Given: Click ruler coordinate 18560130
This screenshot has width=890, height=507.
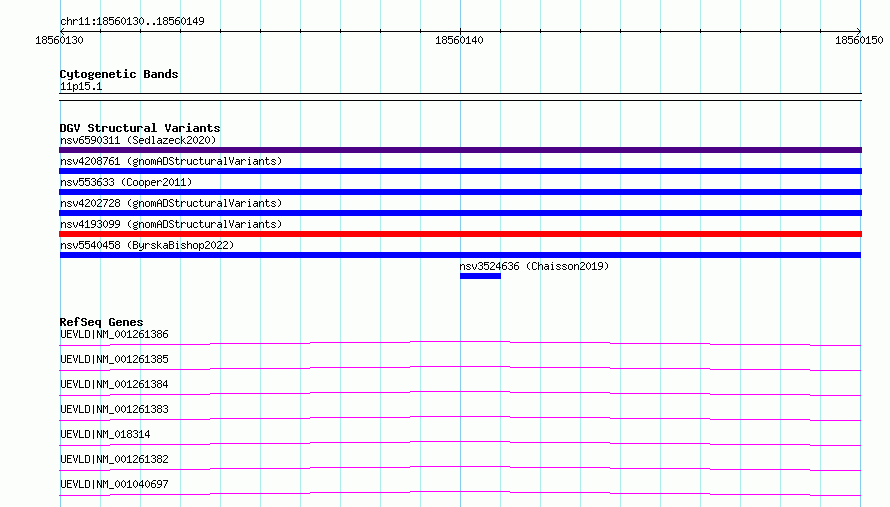Looking at the screenshot, I should click(x=59, y=40).
